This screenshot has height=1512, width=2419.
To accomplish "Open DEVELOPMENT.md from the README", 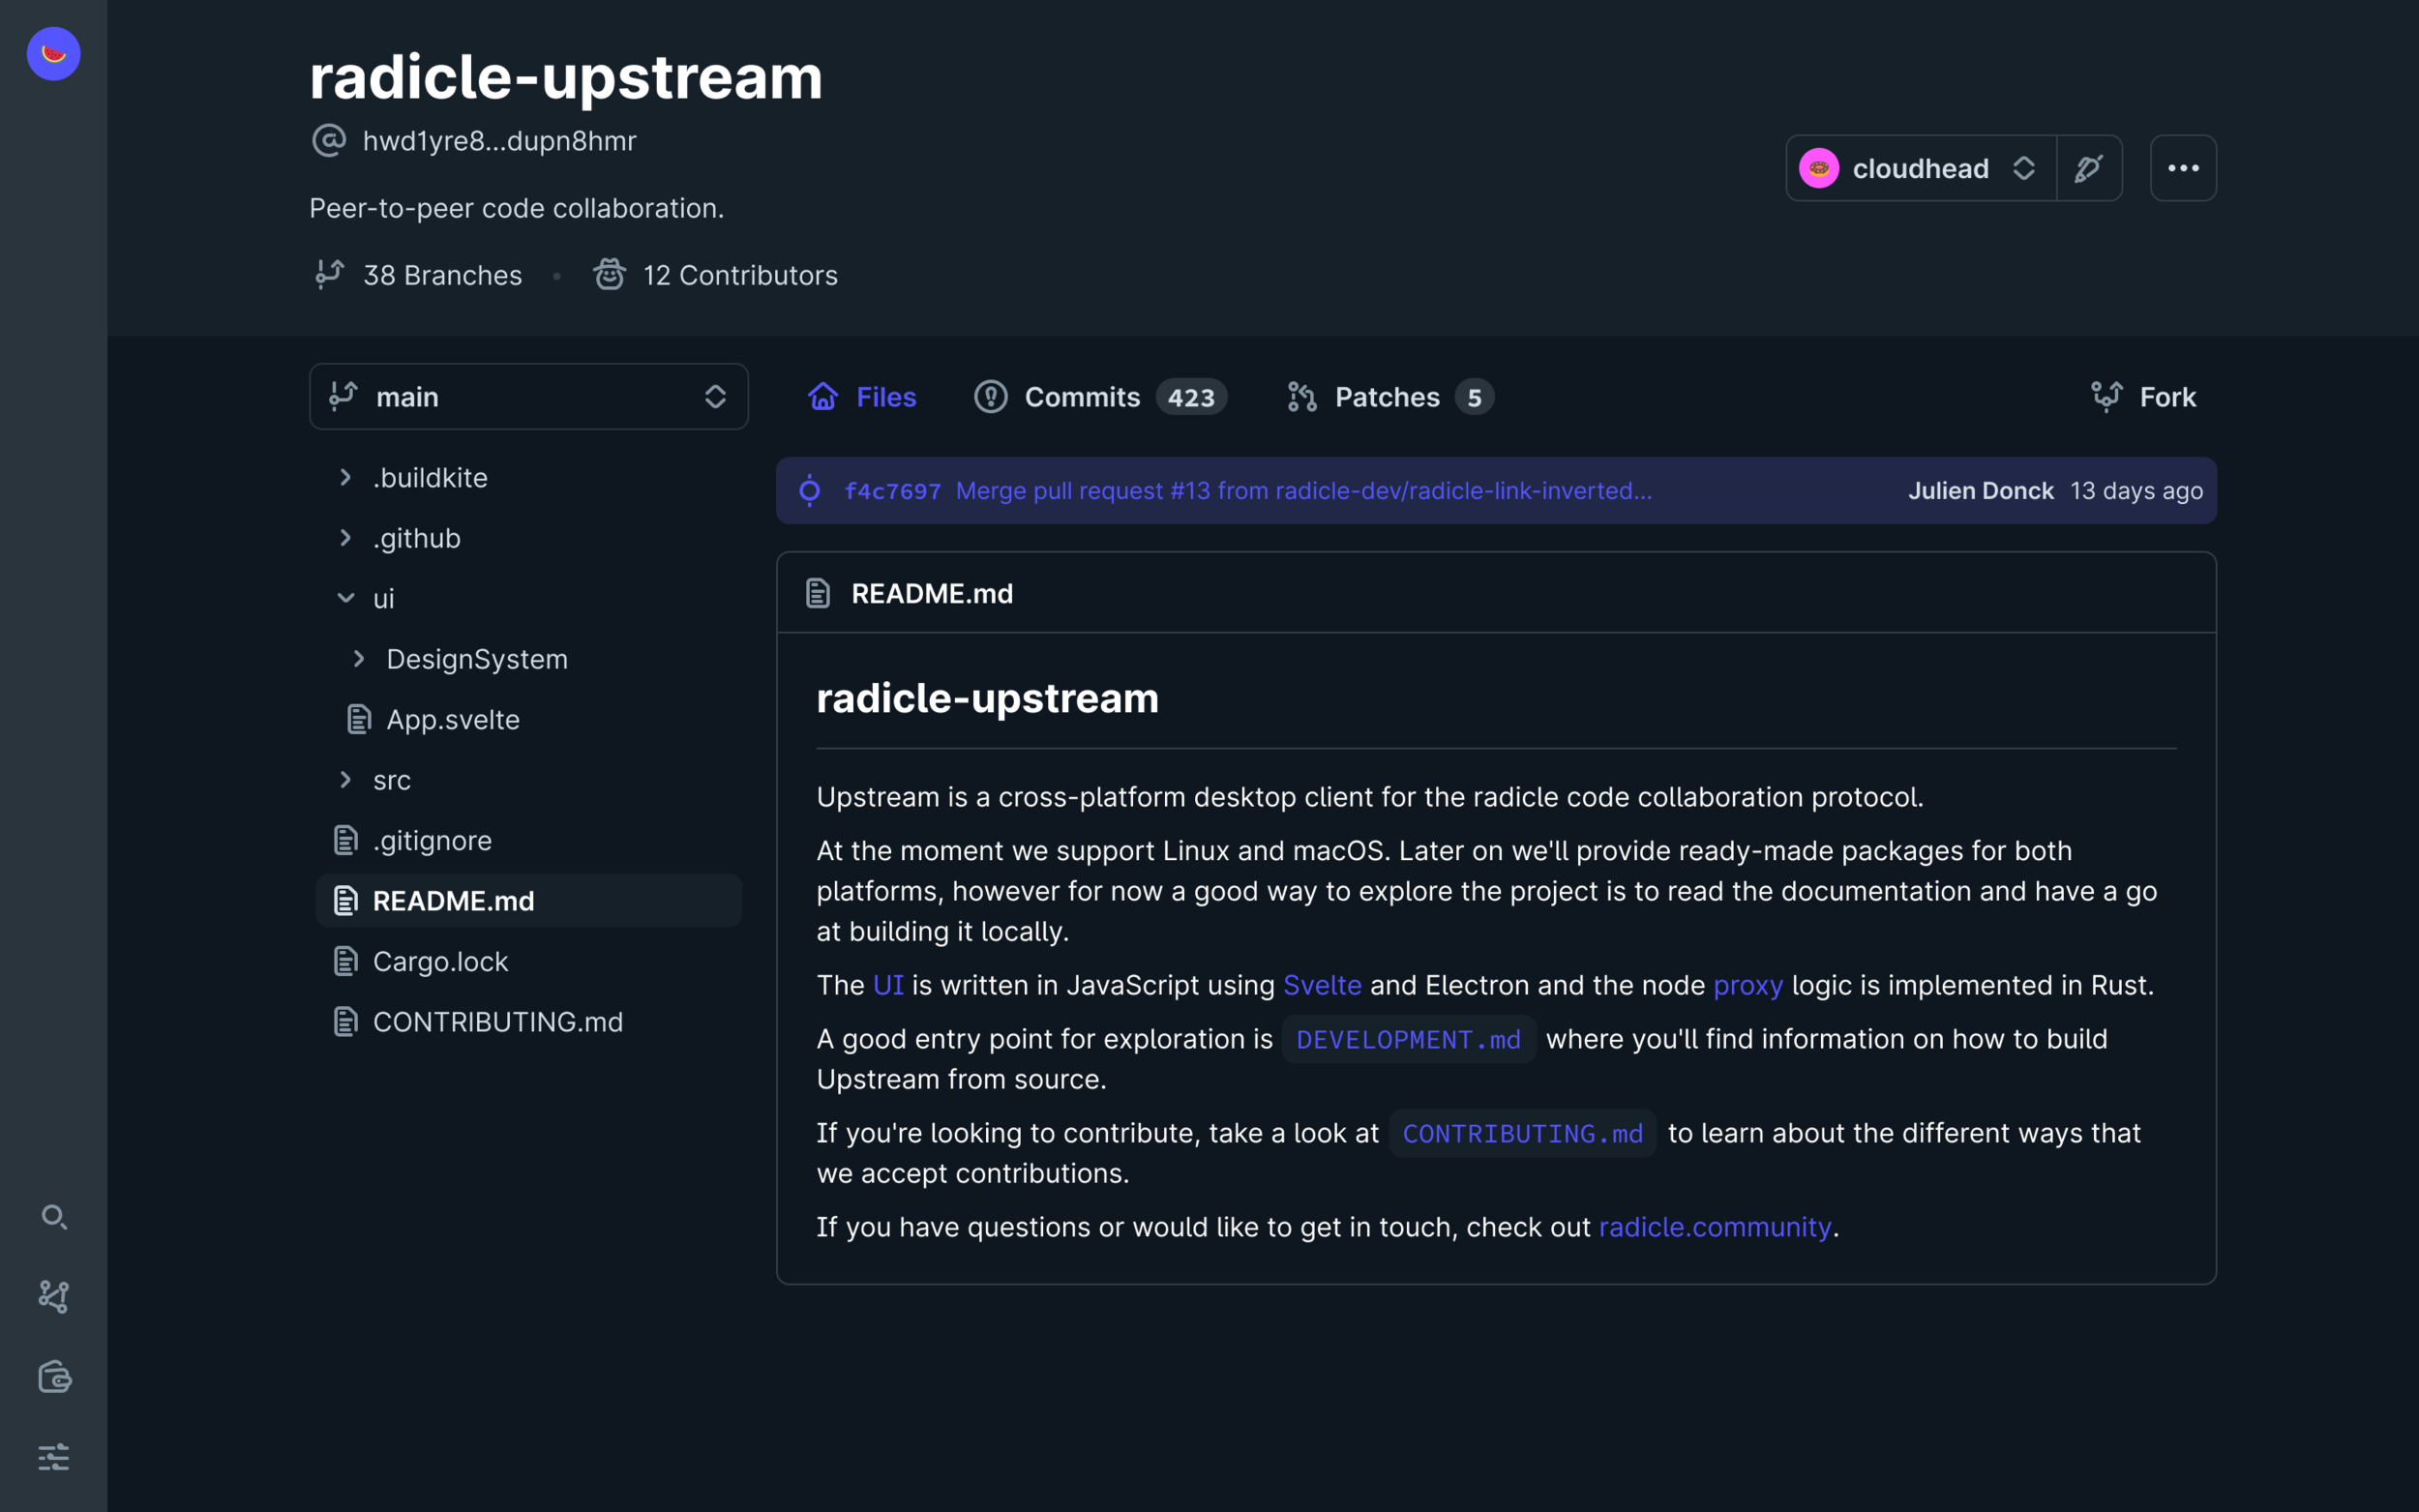I will (x=1408, y=1039).
